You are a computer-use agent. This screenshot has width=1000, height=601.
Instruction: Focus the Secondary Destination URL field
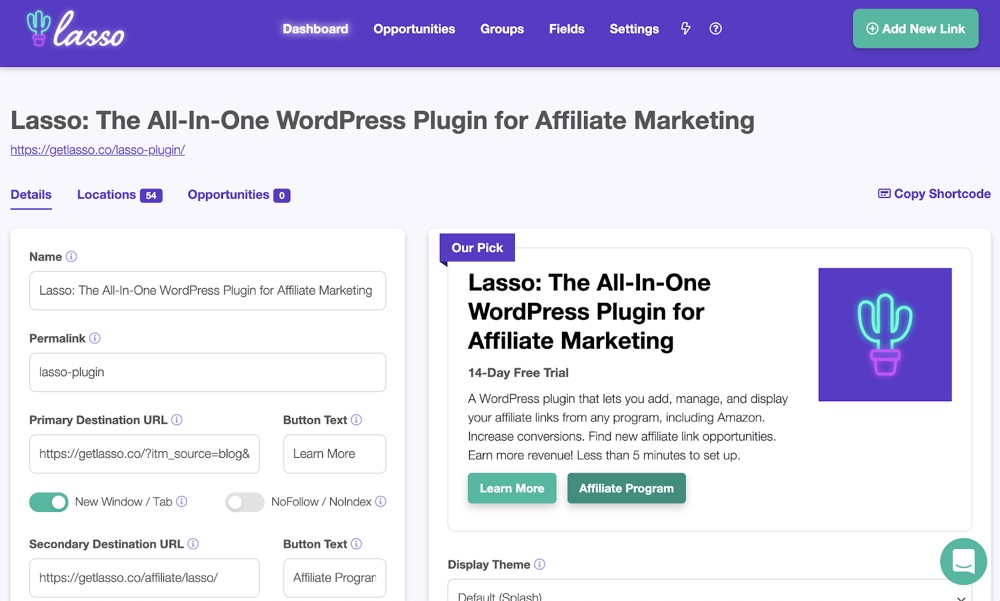pos(144,578)
